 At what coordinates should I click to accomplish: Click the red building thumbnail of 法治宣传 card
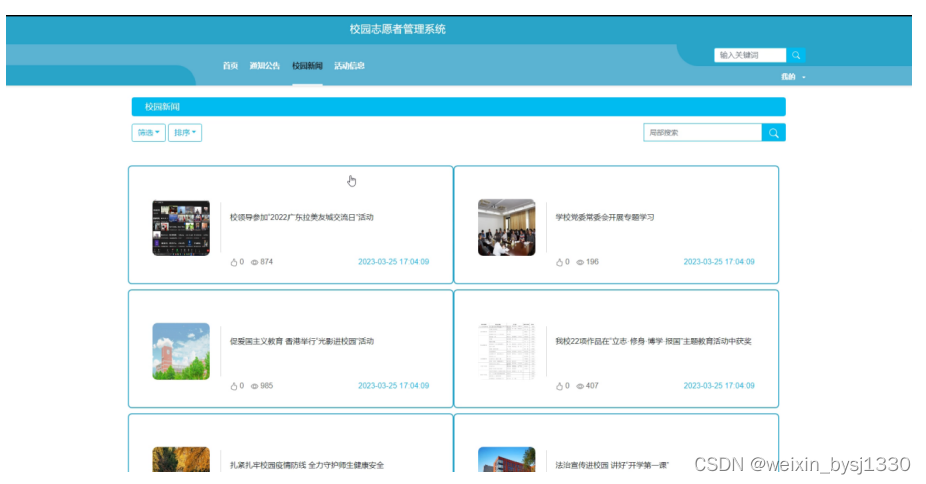tap(507, 459)
